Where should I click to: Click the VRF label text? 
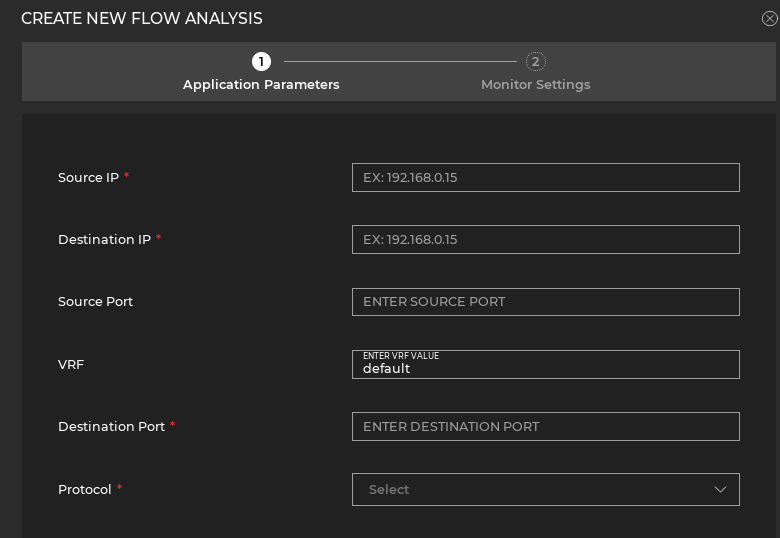(71, 365)
